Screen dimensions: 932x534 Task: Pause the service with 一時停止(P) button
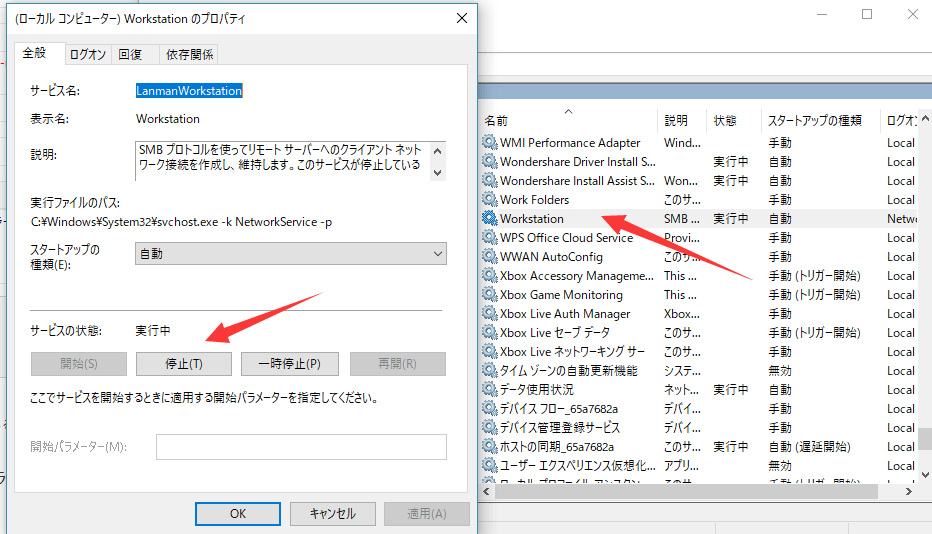pos(289,364)
